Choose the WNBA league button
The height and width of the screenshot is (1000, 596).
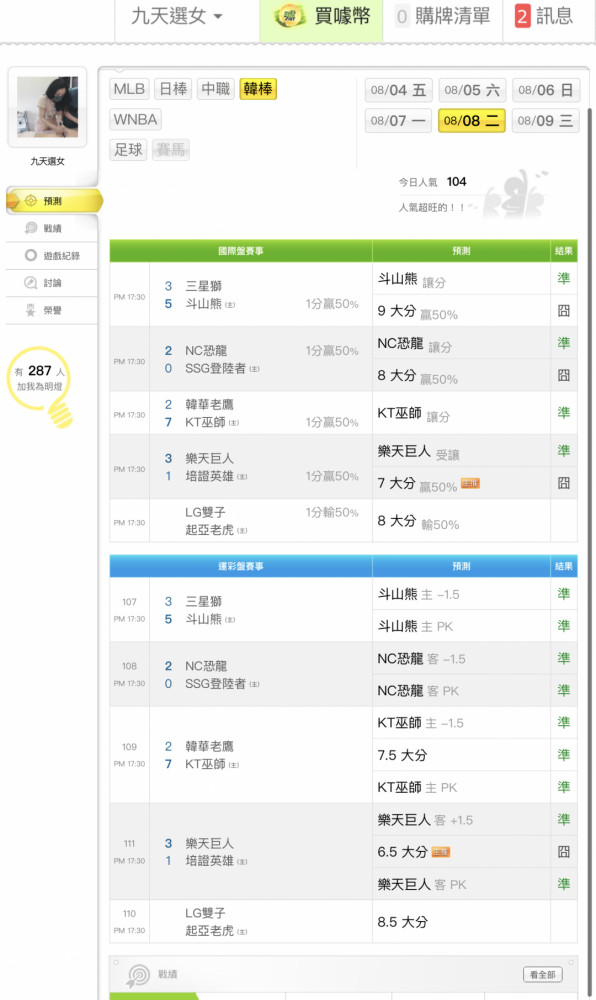(135, 119)
